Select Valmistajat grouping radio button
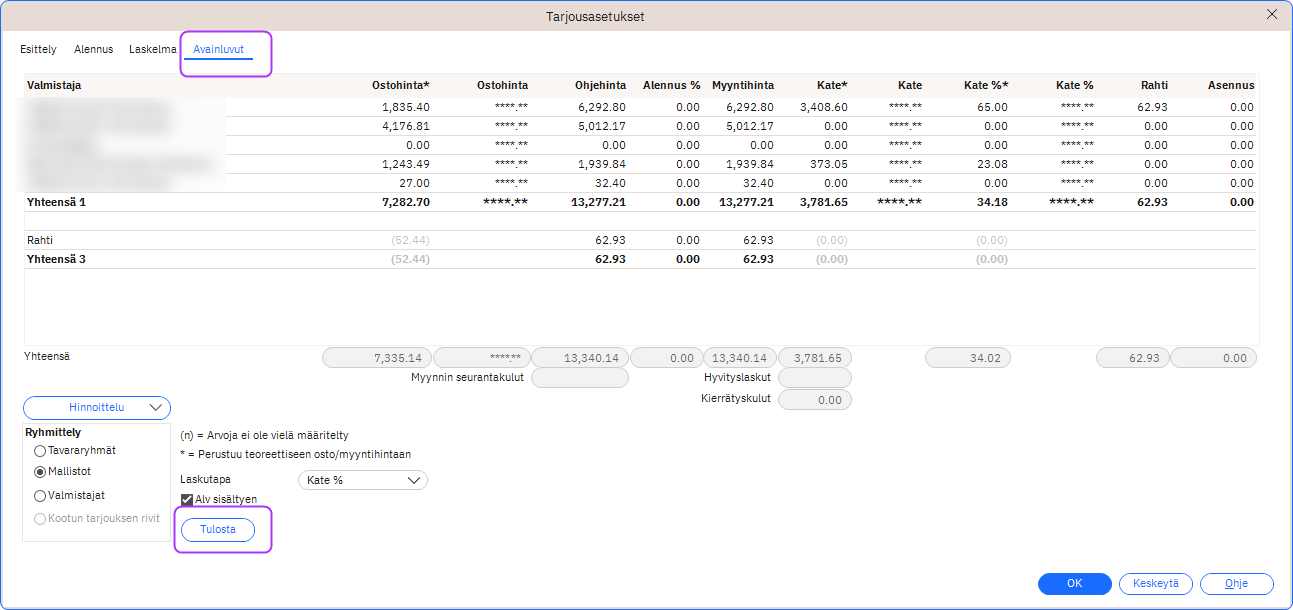 (41, 495)
